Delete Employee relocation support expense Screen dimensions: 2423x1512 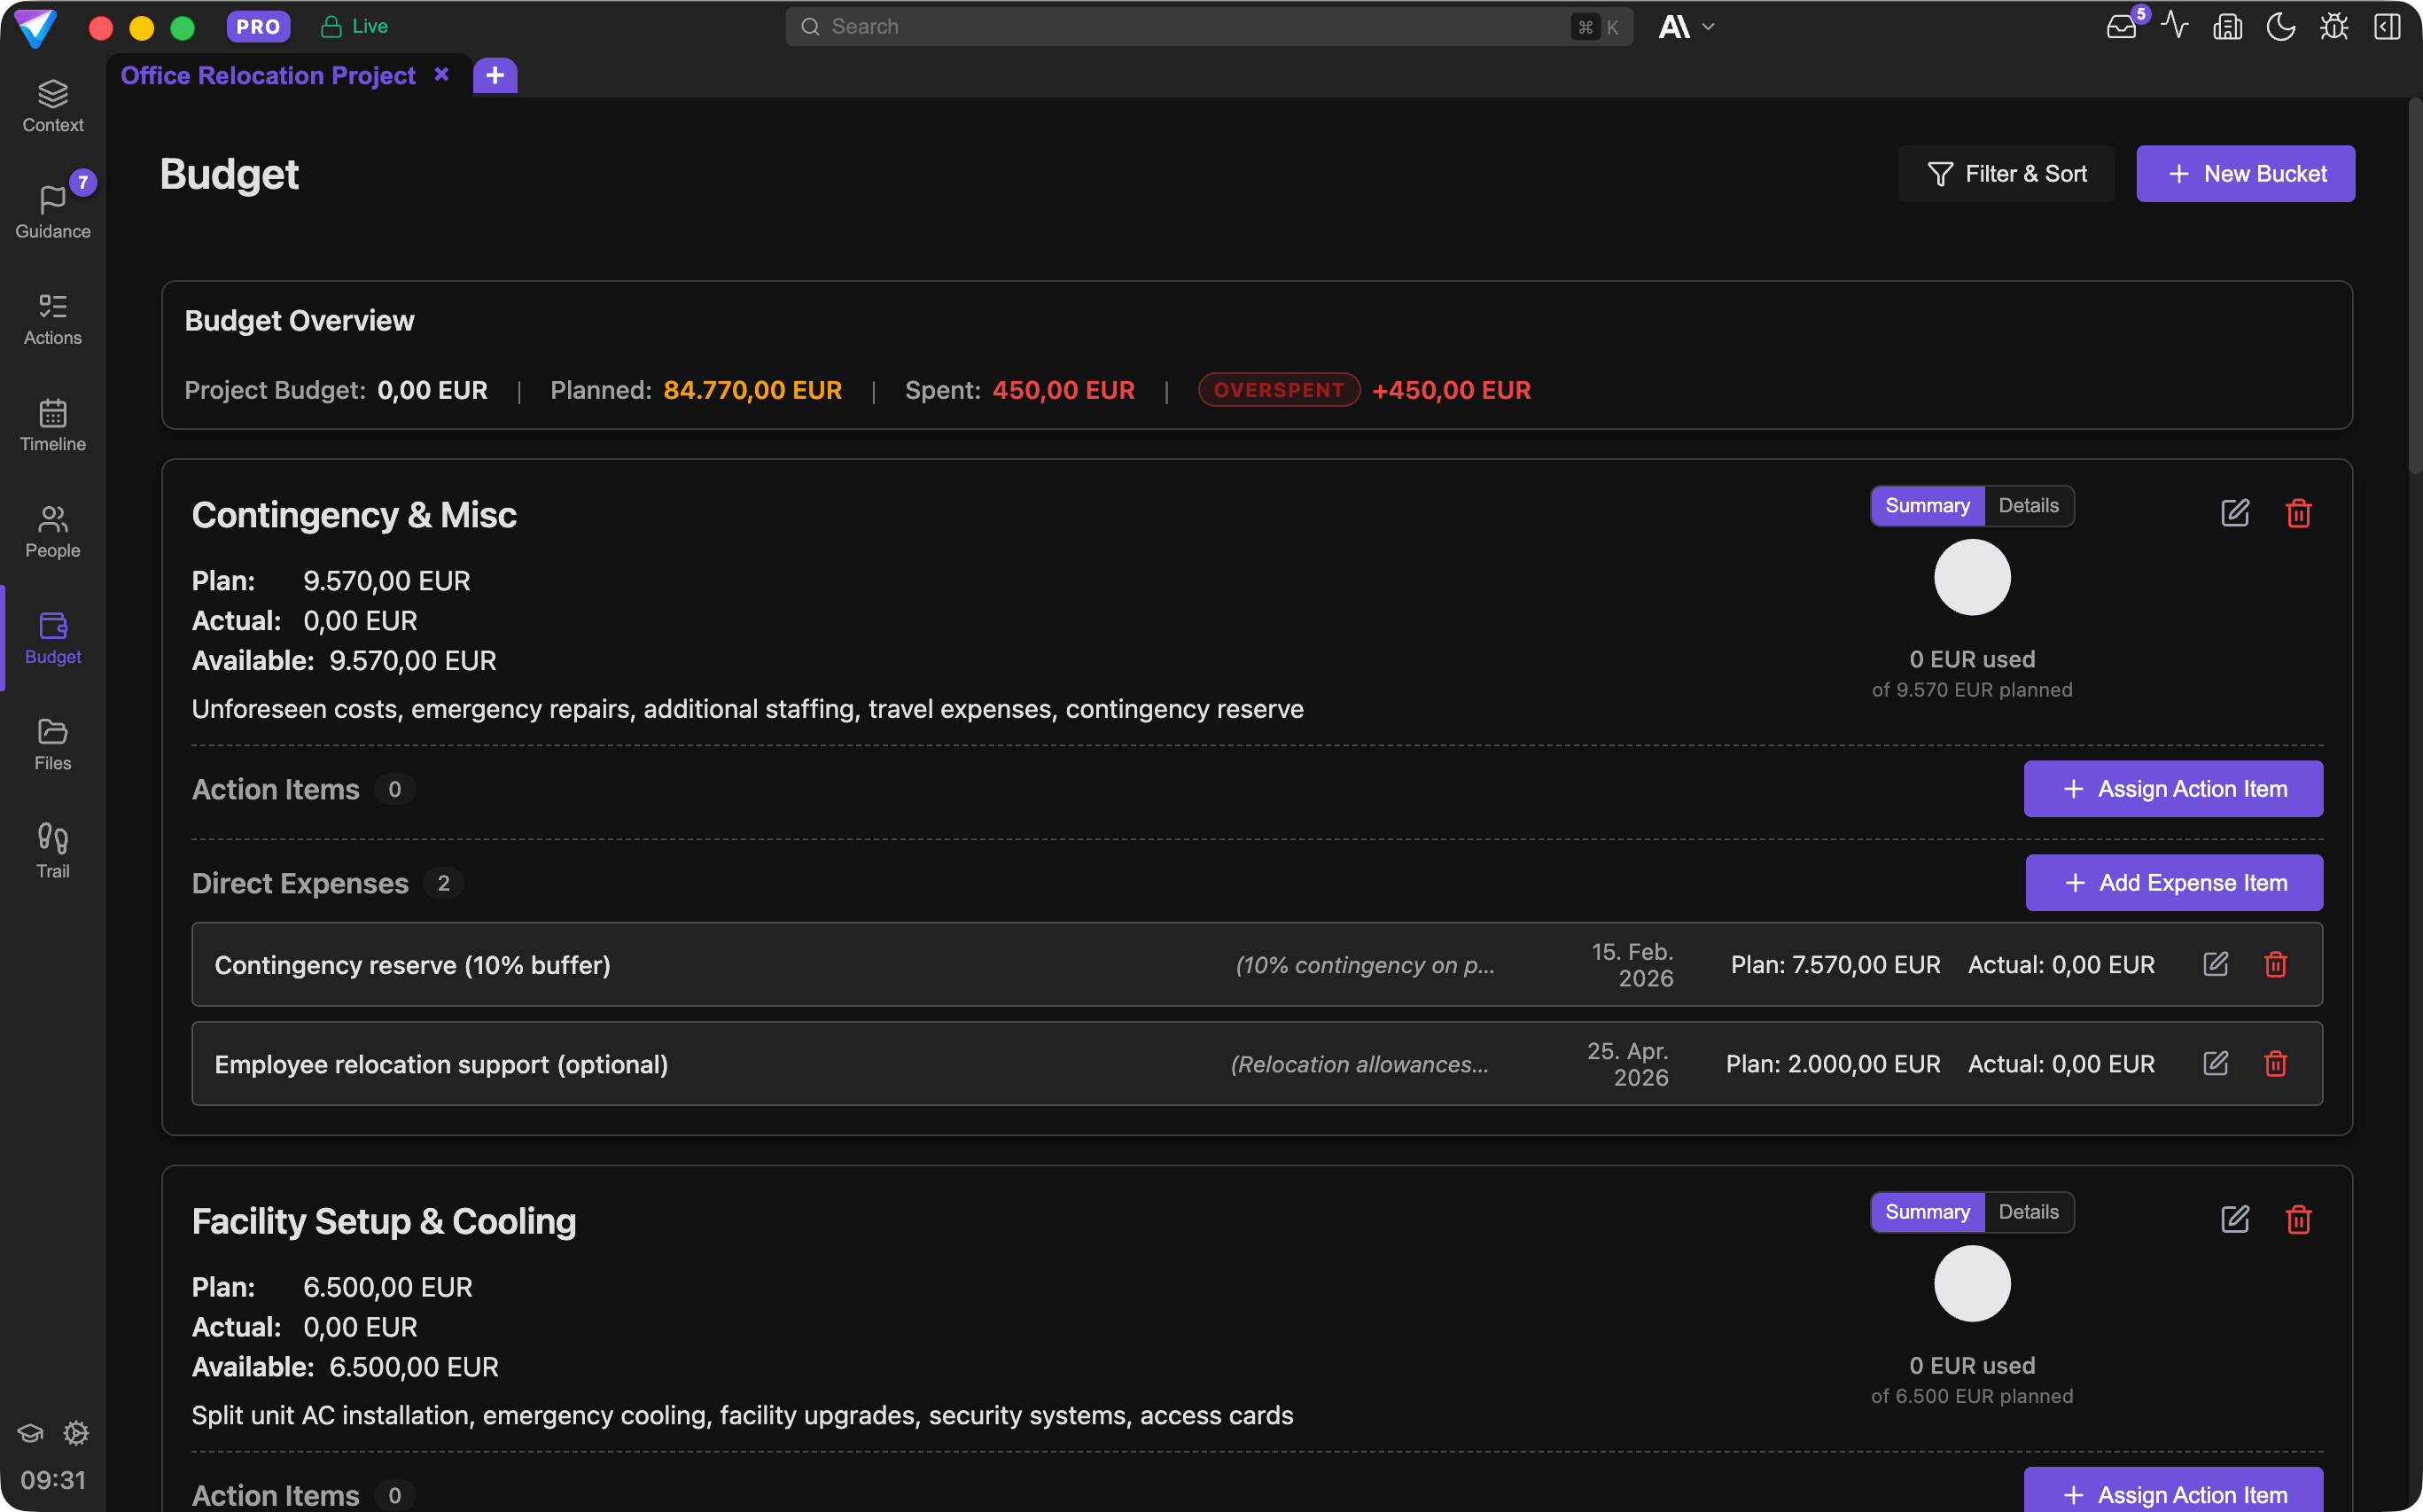point(2275,1064)
